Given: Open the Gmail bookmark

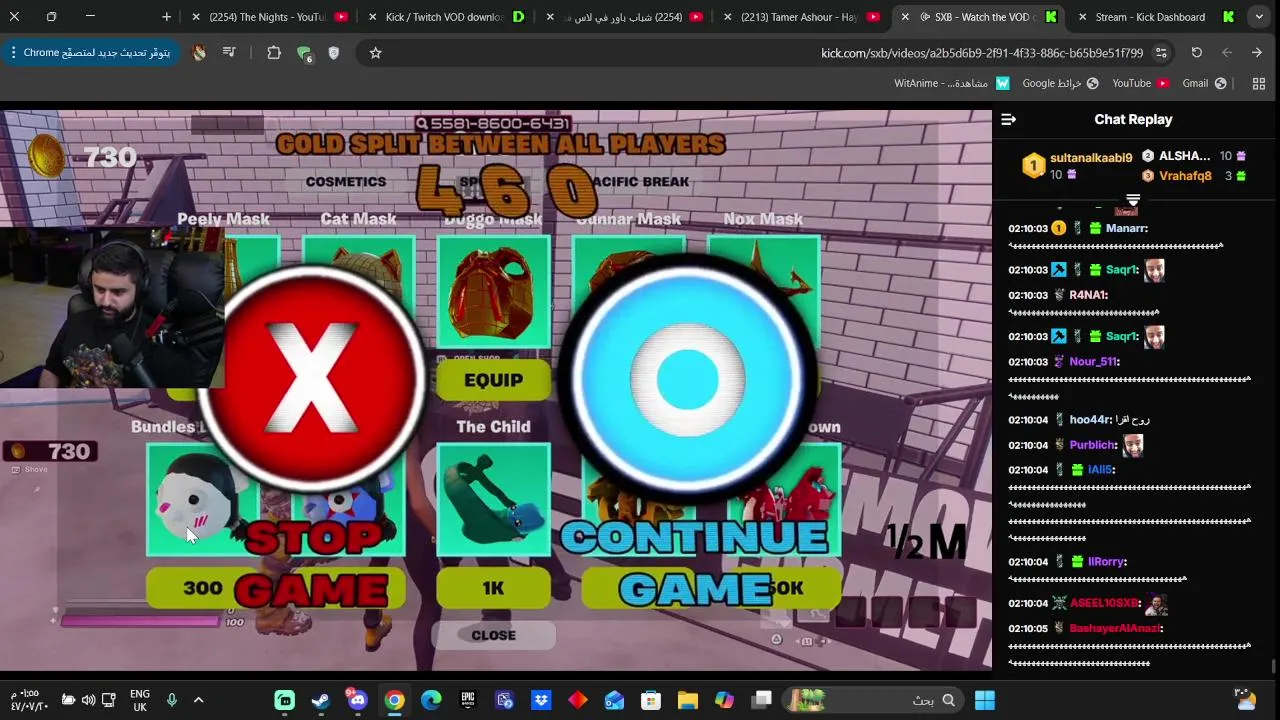Looking at the screenshot, I should pos(1204,84).
